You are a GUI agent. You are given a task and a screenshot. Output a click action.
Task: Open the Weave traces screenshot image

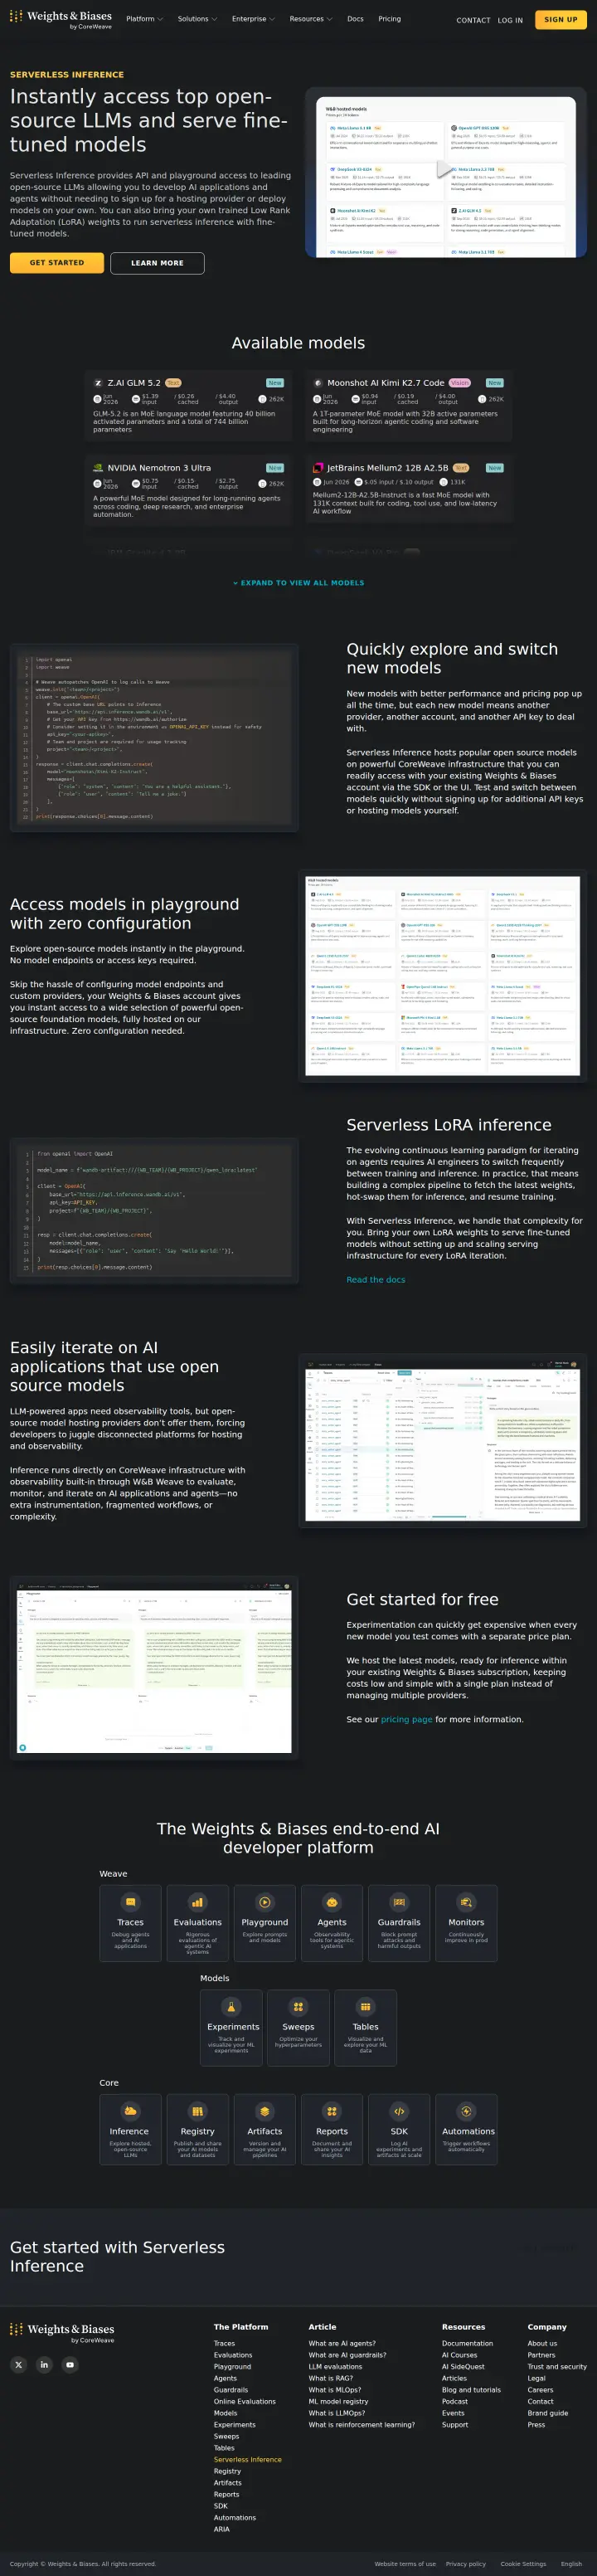[x=443, y=1441]
